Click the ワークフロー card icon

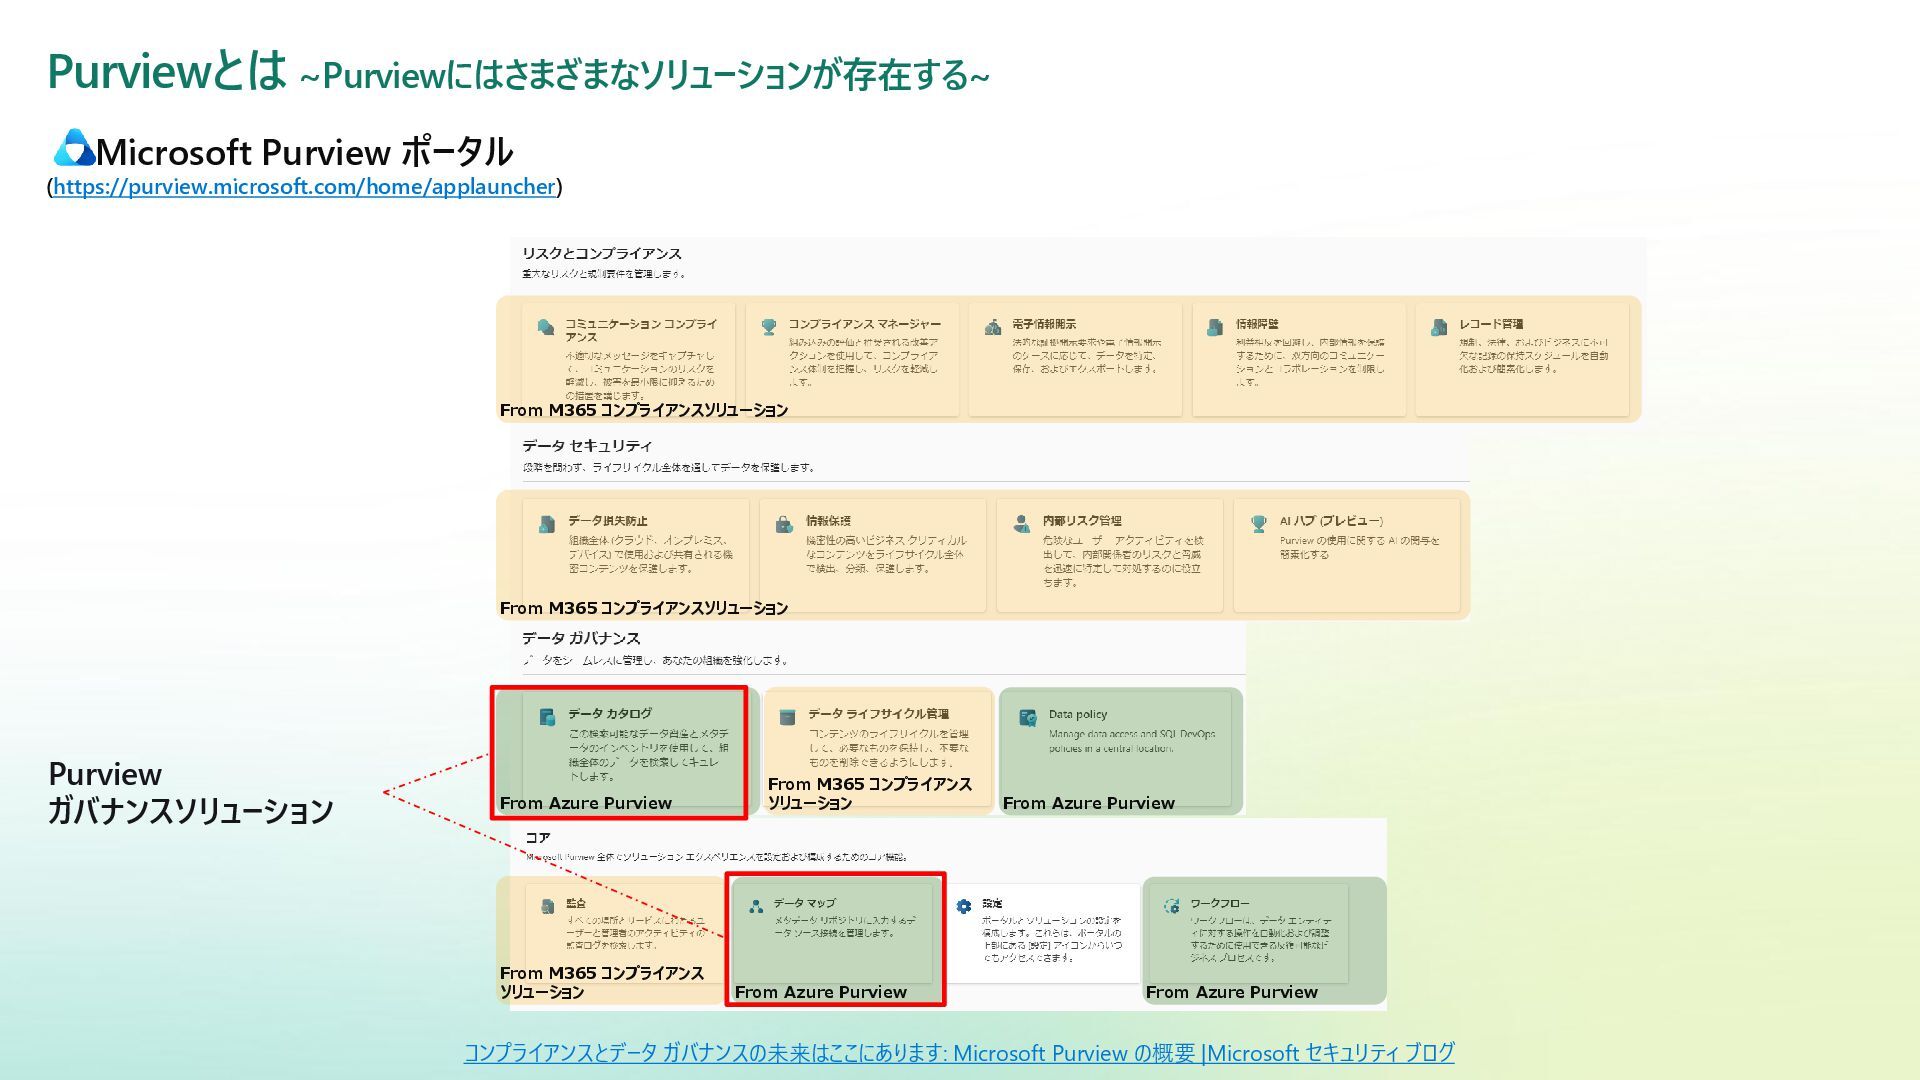[1171, 906]
